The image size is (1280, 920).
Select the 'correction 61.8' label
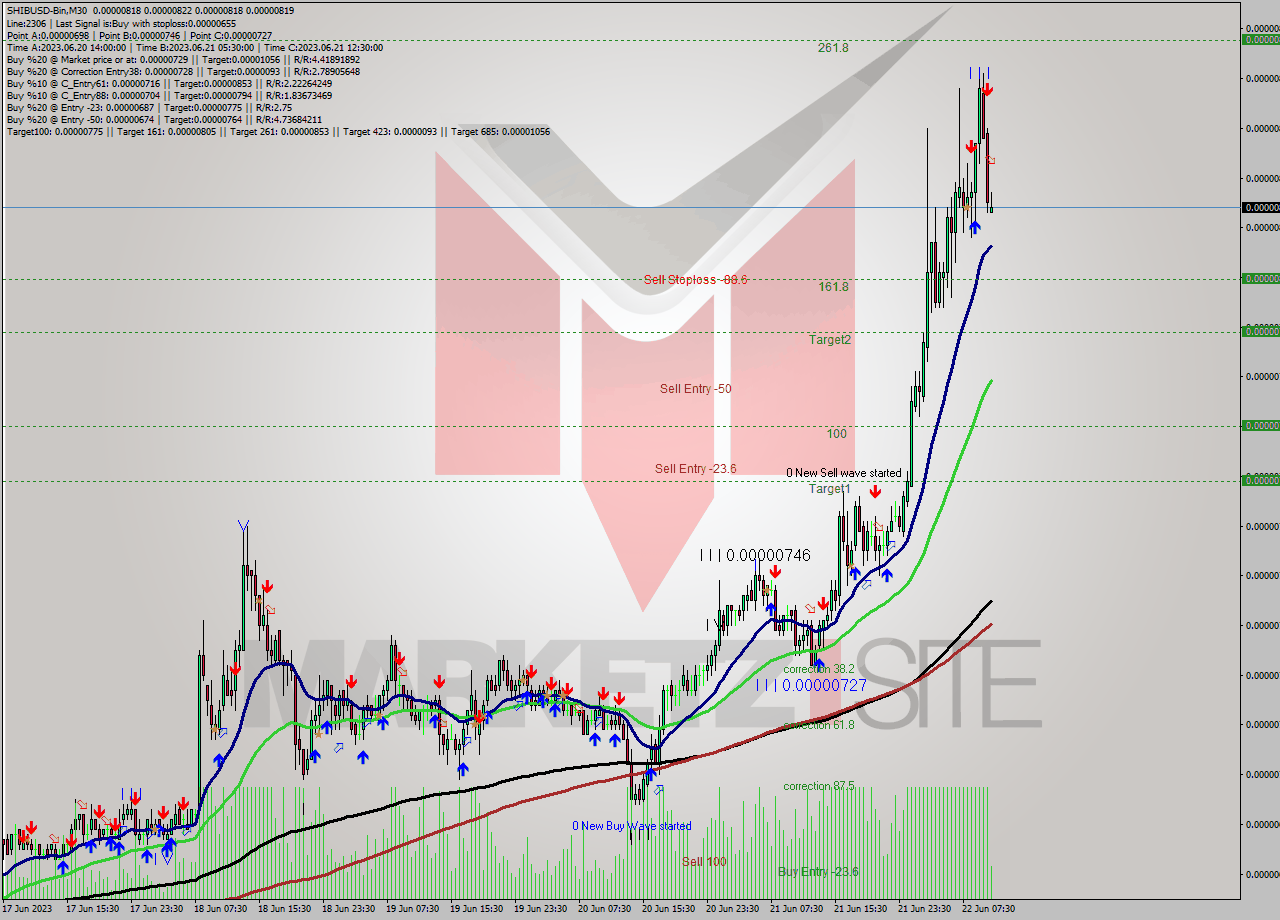818,725
